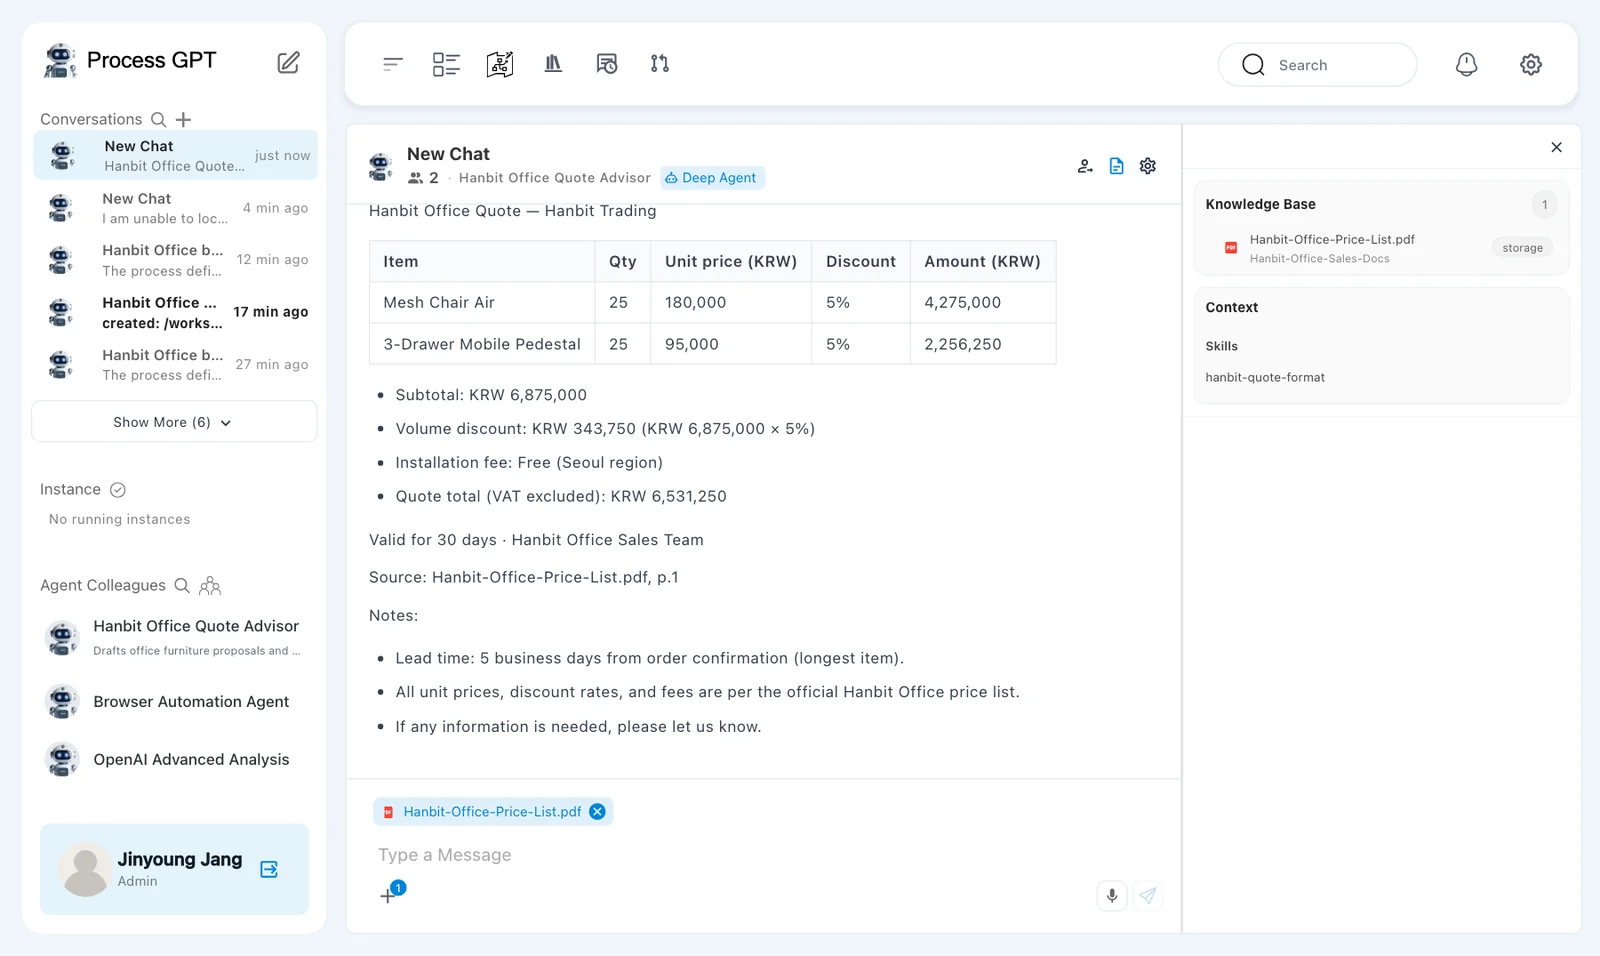The width and height of the screenshot is (1600, 956).
Task: Select OpenAI Advanced Analysis agent
Action: 174,760
